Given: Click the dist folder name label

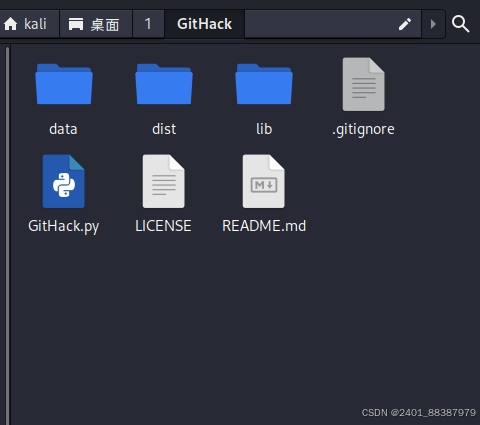Looking at the screenshot, I should [164, 129].
